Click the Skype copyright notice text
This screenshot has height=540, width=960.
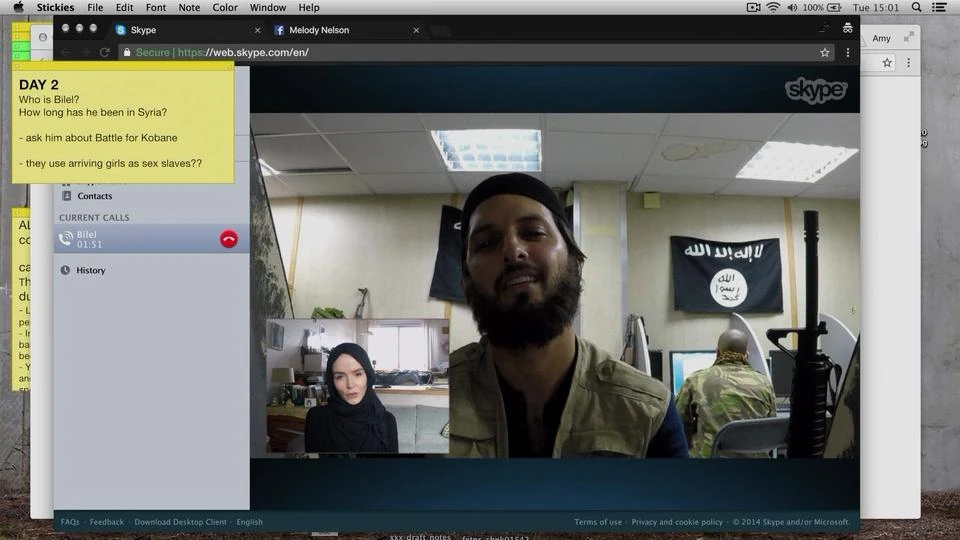coord(791,522)
